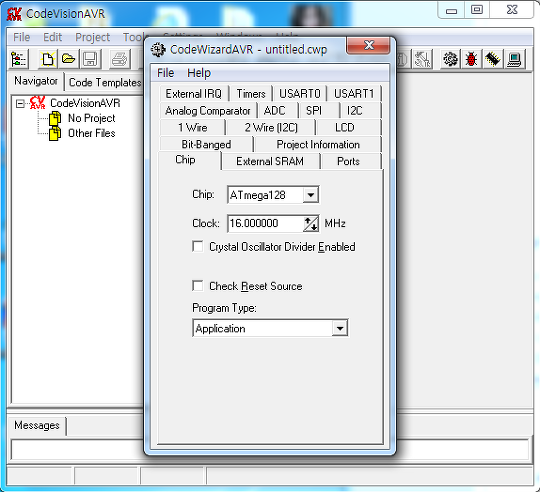Select the Messages tab
Viewport: 540px width, 492px height.
37,426
